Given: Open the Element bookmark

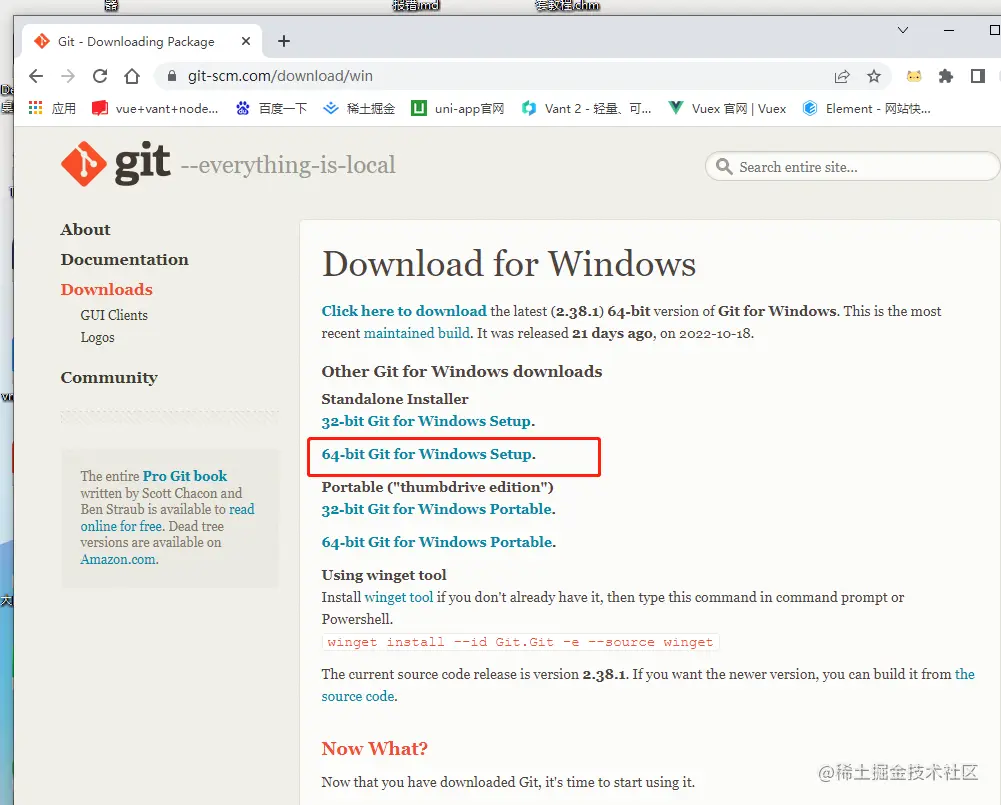Looking at the screenshot, I should coord(866,109).
